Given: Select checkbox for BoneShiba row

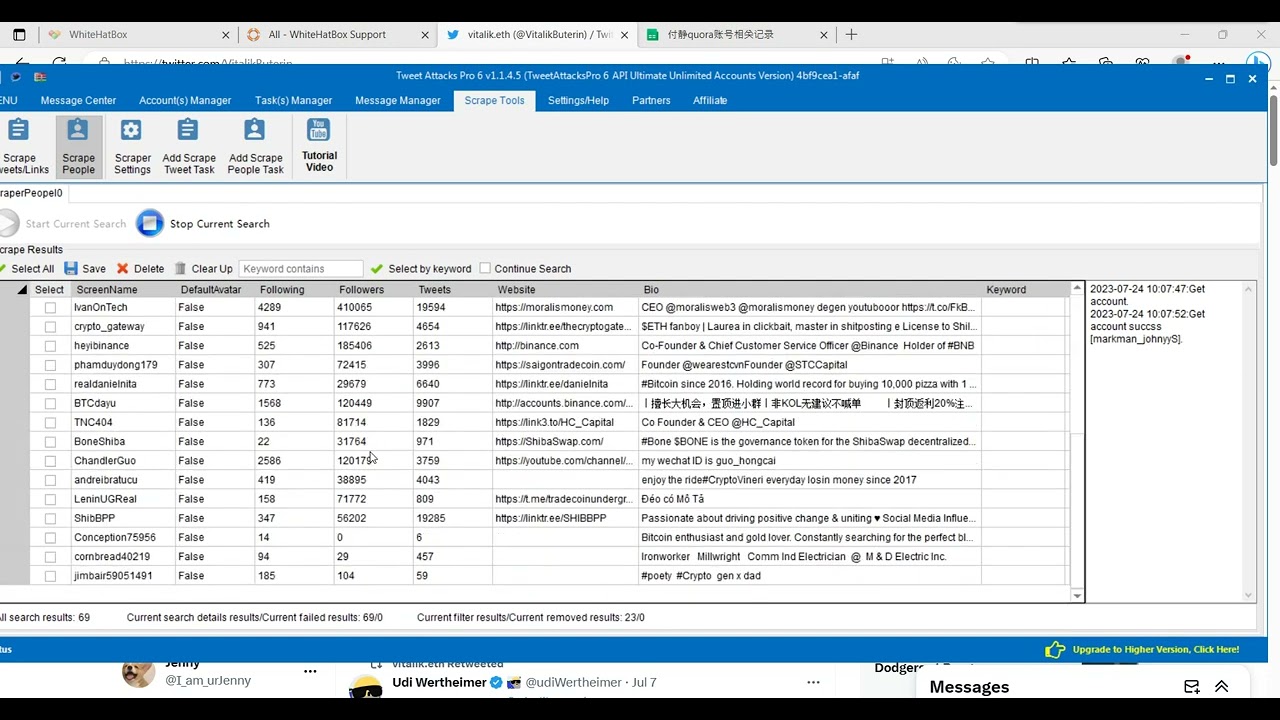Looking at the screenshot, I should click(x=50, y=442).
